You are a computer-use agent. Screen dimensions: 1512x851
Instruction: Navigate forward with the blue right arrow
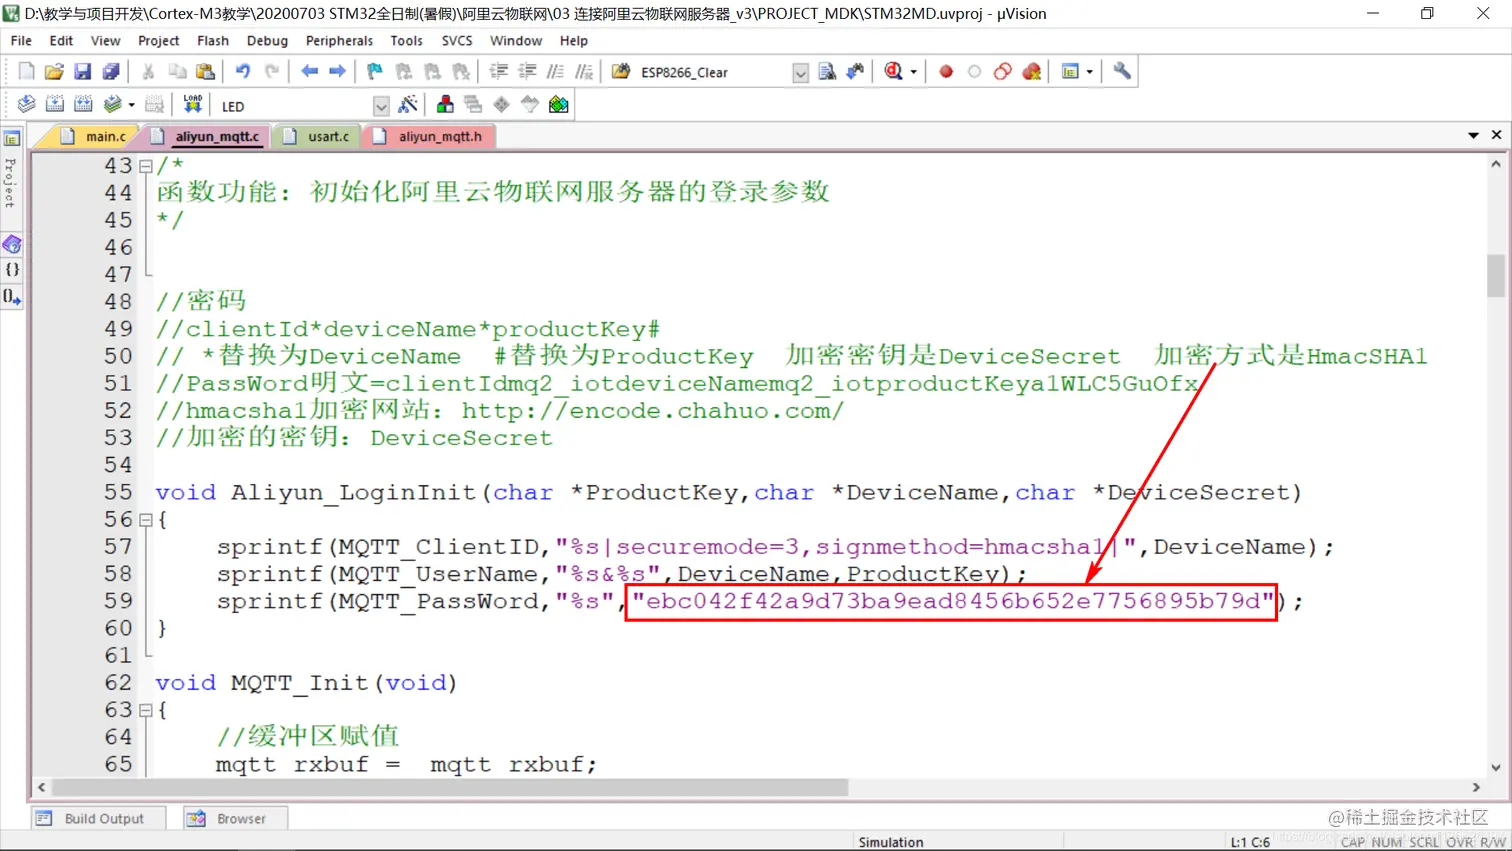coord(337,72)
